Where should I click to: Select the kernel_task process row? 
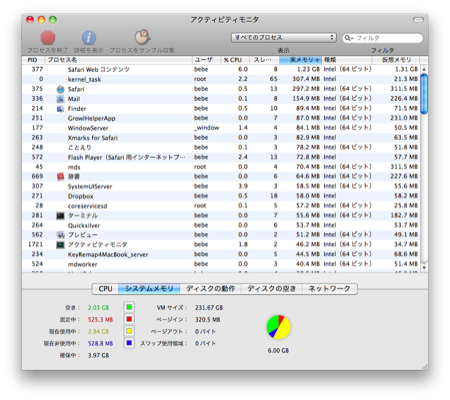[x=221, y=79]
